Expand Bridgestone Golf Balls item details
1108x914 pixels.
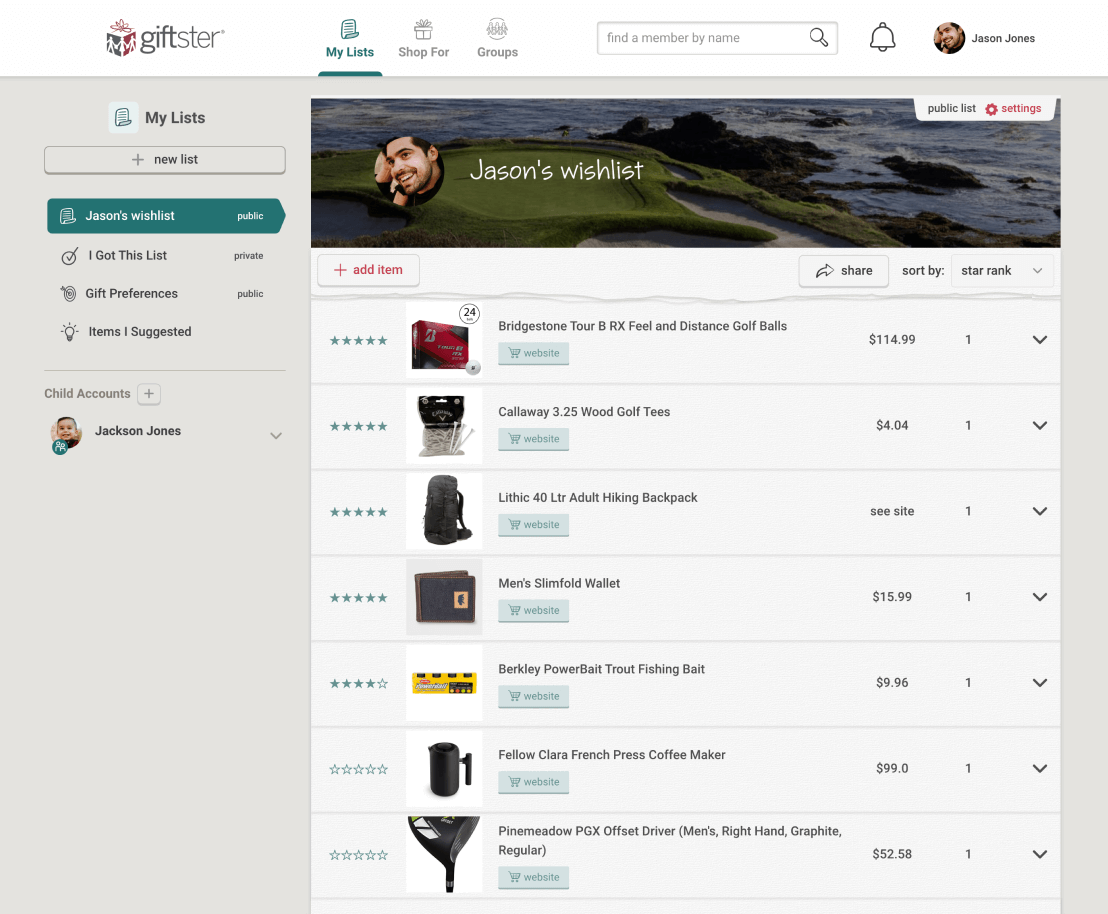(x=1039, y=340)
